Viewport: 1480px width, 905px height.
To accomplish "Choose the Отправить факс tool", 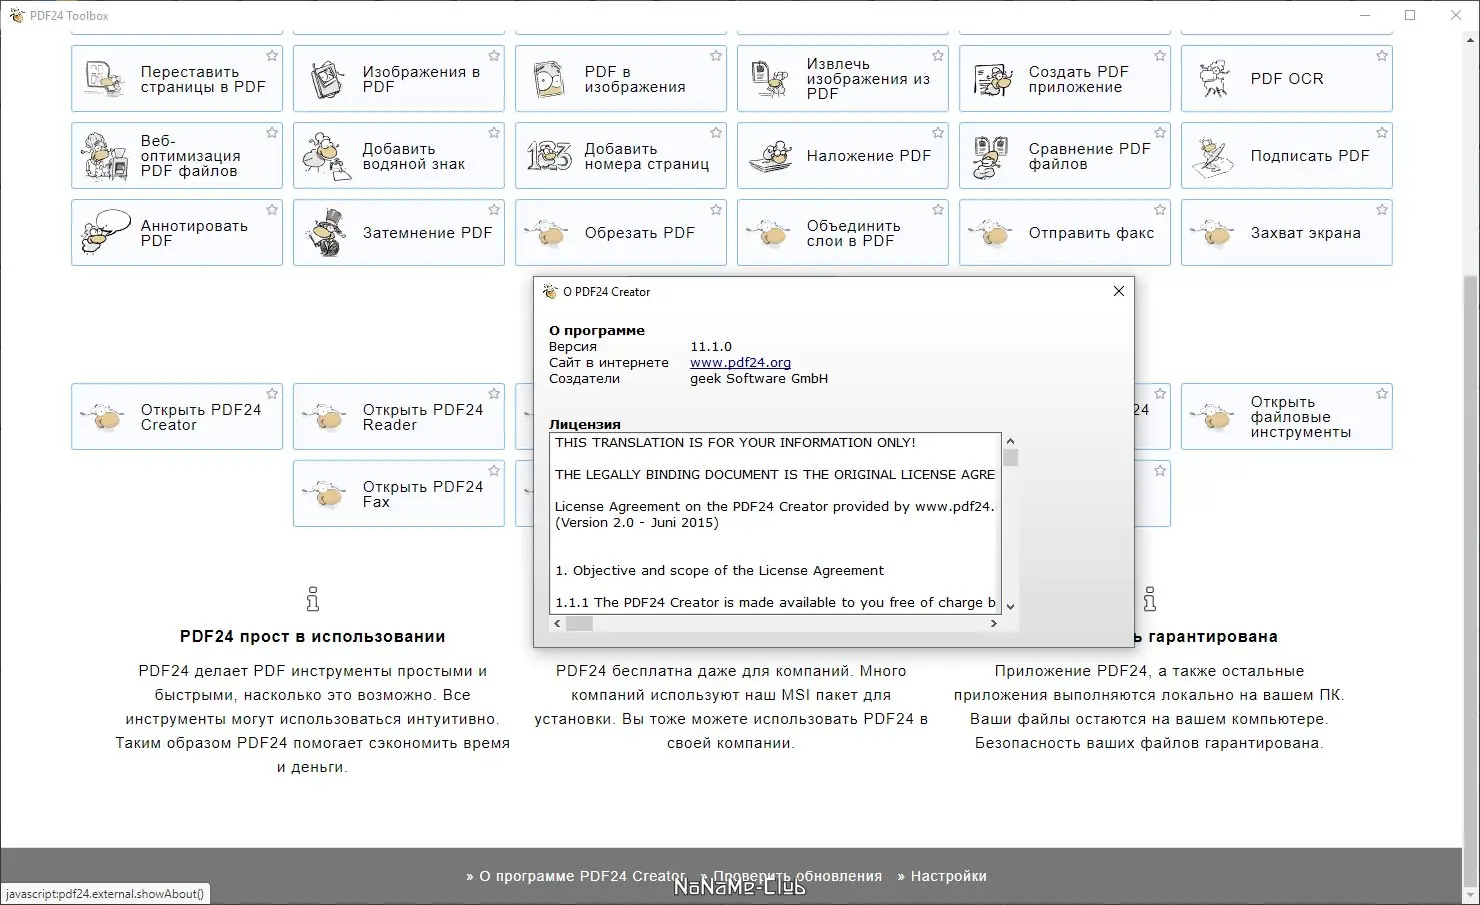I will click(1065, 233).
